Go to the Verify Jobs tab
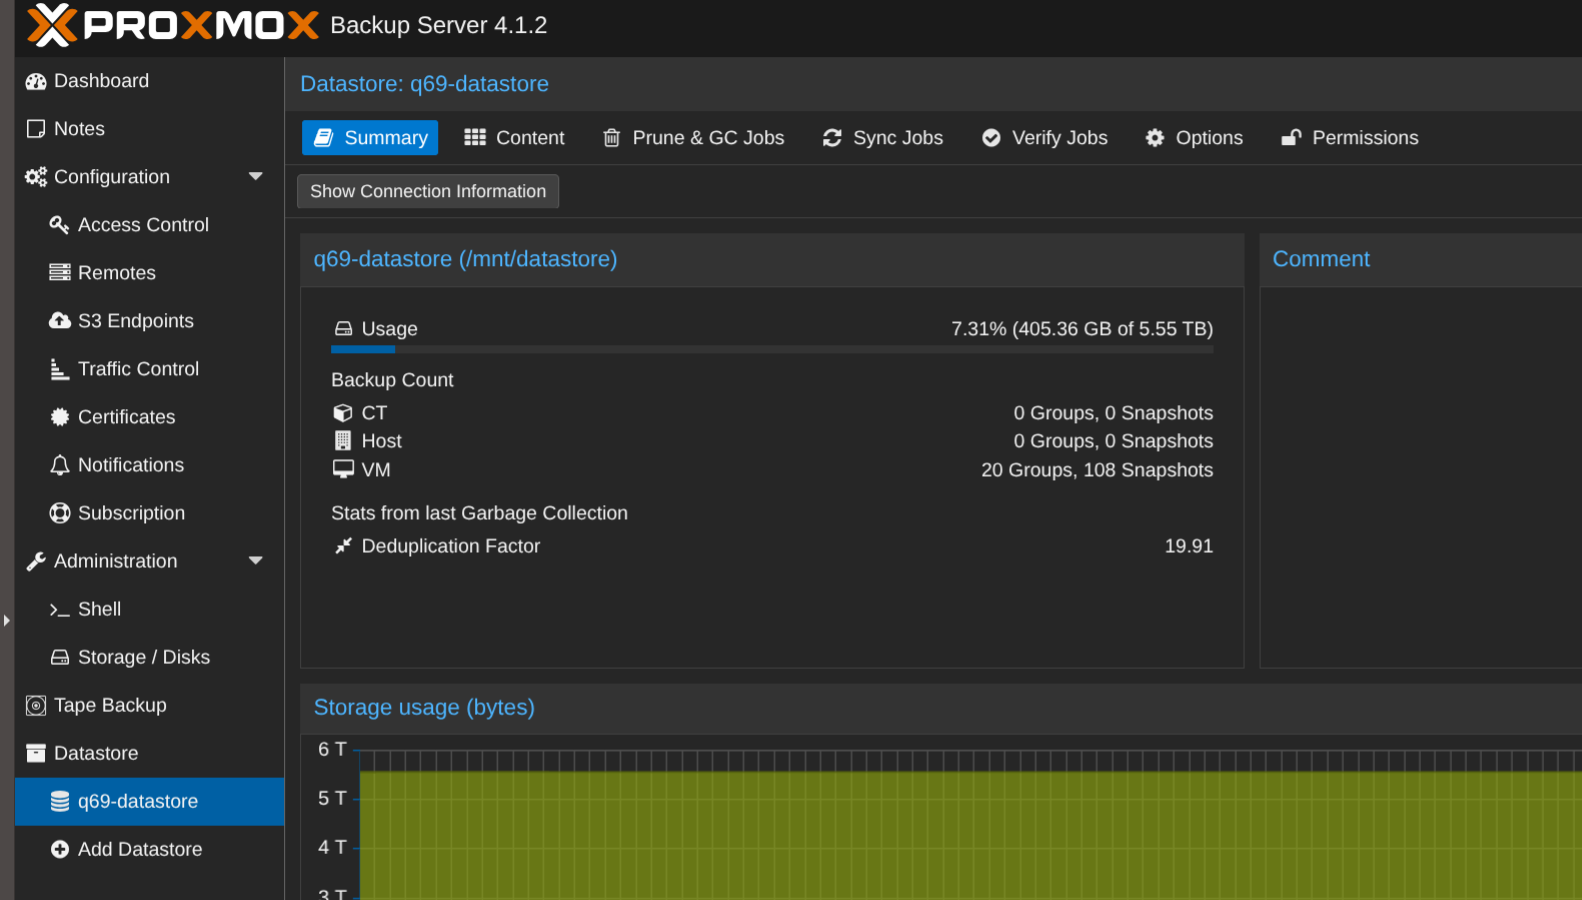This screenshot has width=1582, height=900. point(1045,138)
